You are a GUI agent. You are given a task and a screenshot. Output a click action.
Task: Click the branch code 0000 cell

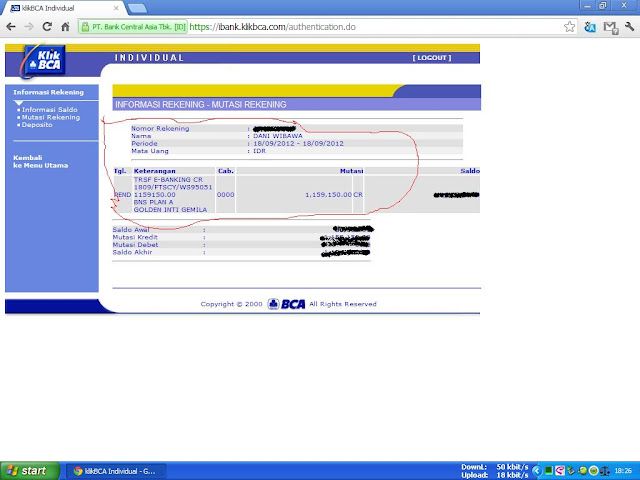click(226, 195)
